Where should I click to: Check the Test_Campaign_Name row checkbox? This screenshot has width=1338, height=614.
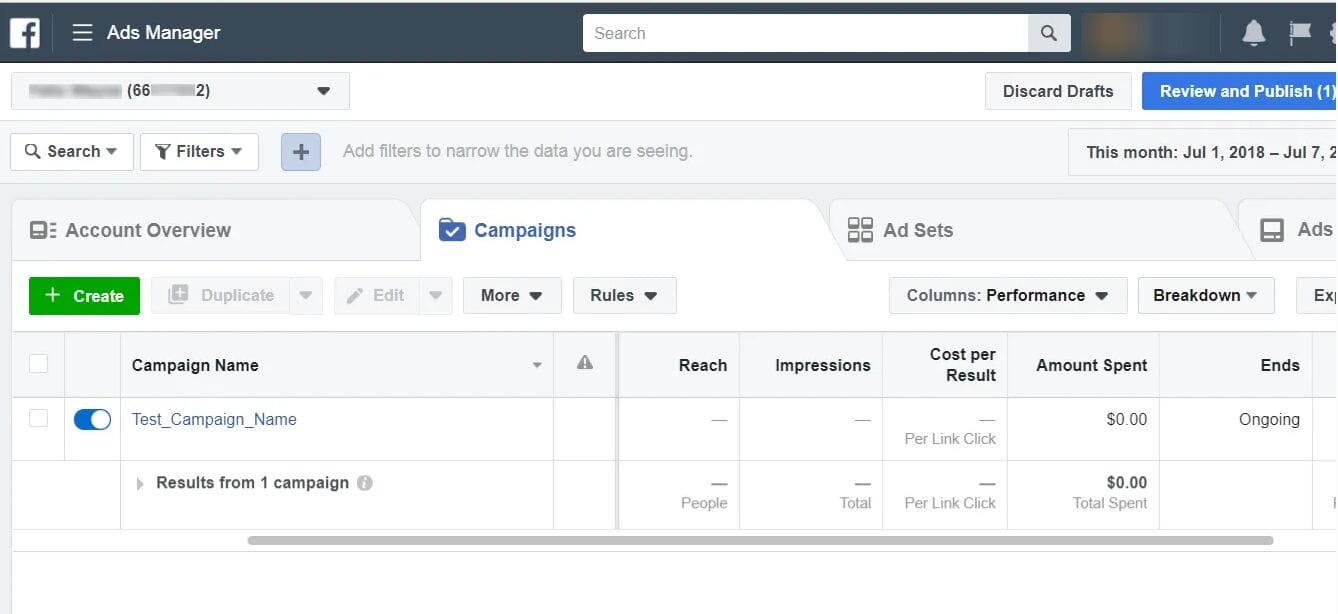(38, 419)
